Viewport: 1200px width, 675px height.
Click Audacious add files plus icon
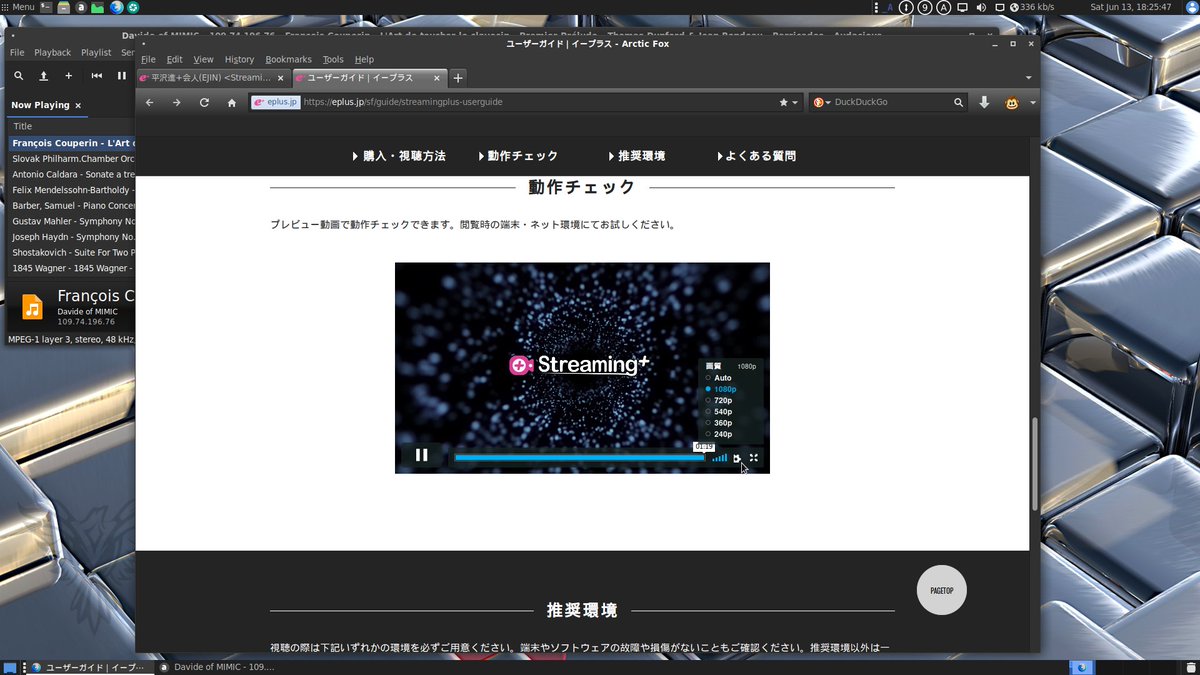(68, 76)
